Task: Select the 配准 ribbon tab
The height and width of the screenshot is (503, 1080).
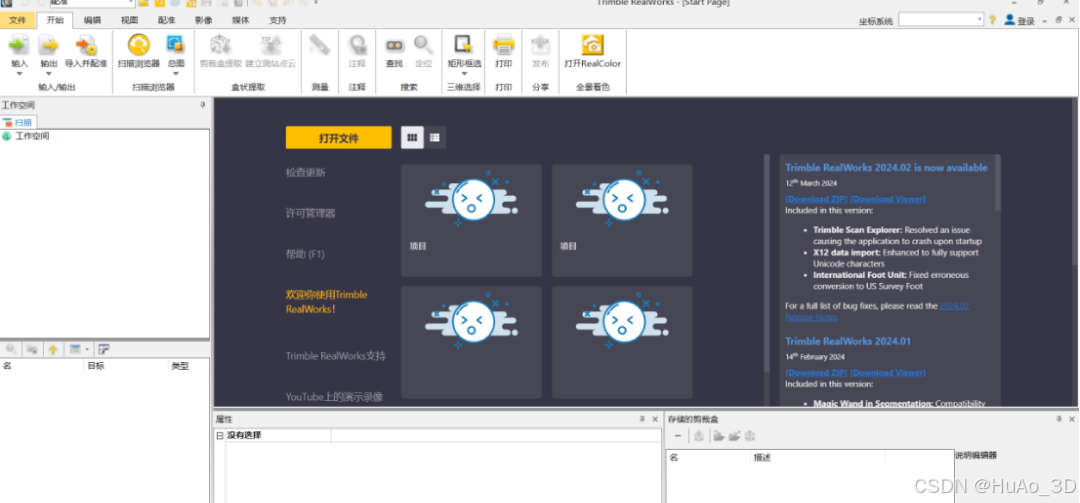Action: pos(167,20)
